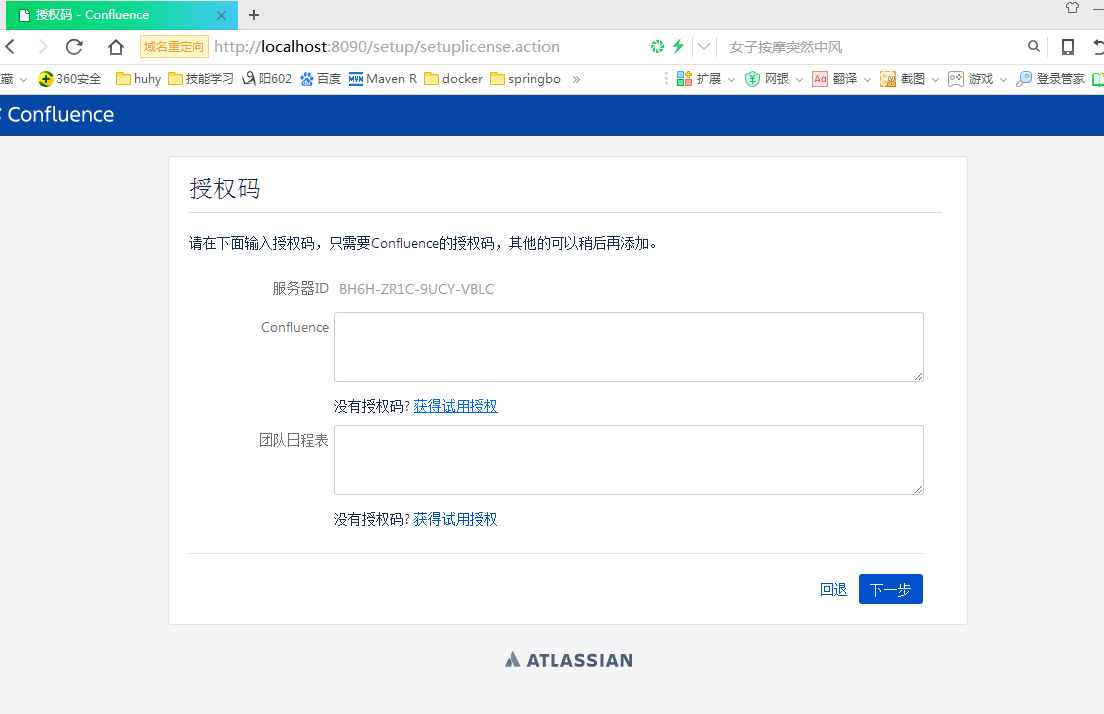The image size is (1104, 714).
Task: Click the search magnifier icon
Action: [x=1034, y=46]
